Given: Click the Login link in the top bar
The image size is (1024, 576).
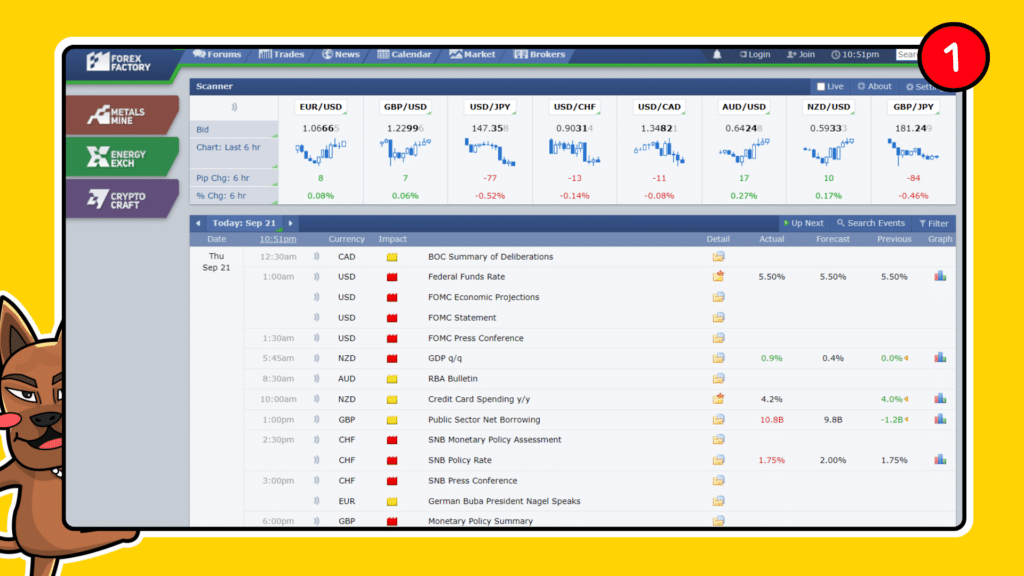Looking at the screenshot, I should pyautogui.click(x=757, y=55).
